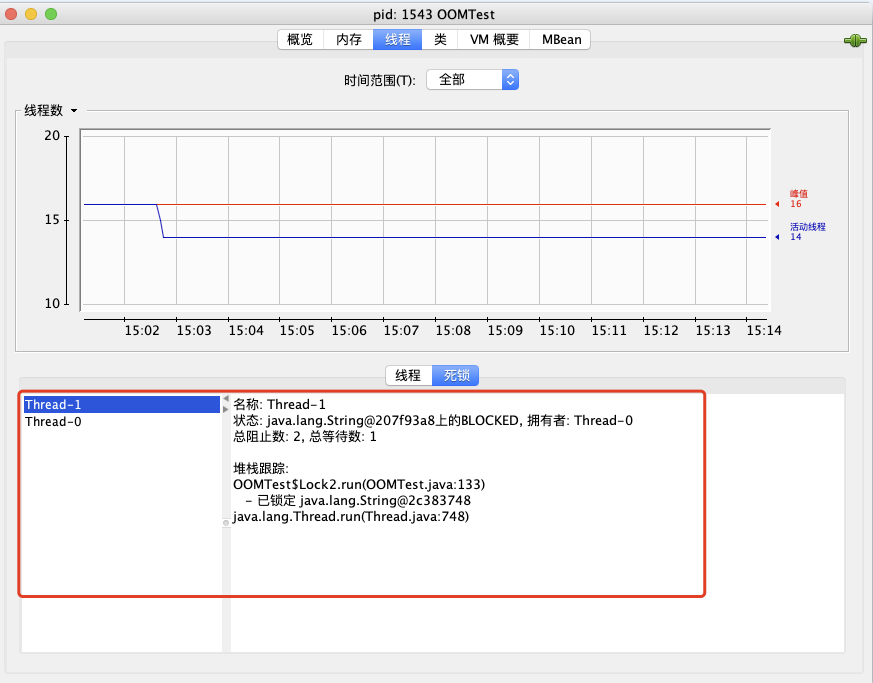
Task: Open the 时间范围 全部 dropdown
Action: point(472,80)
